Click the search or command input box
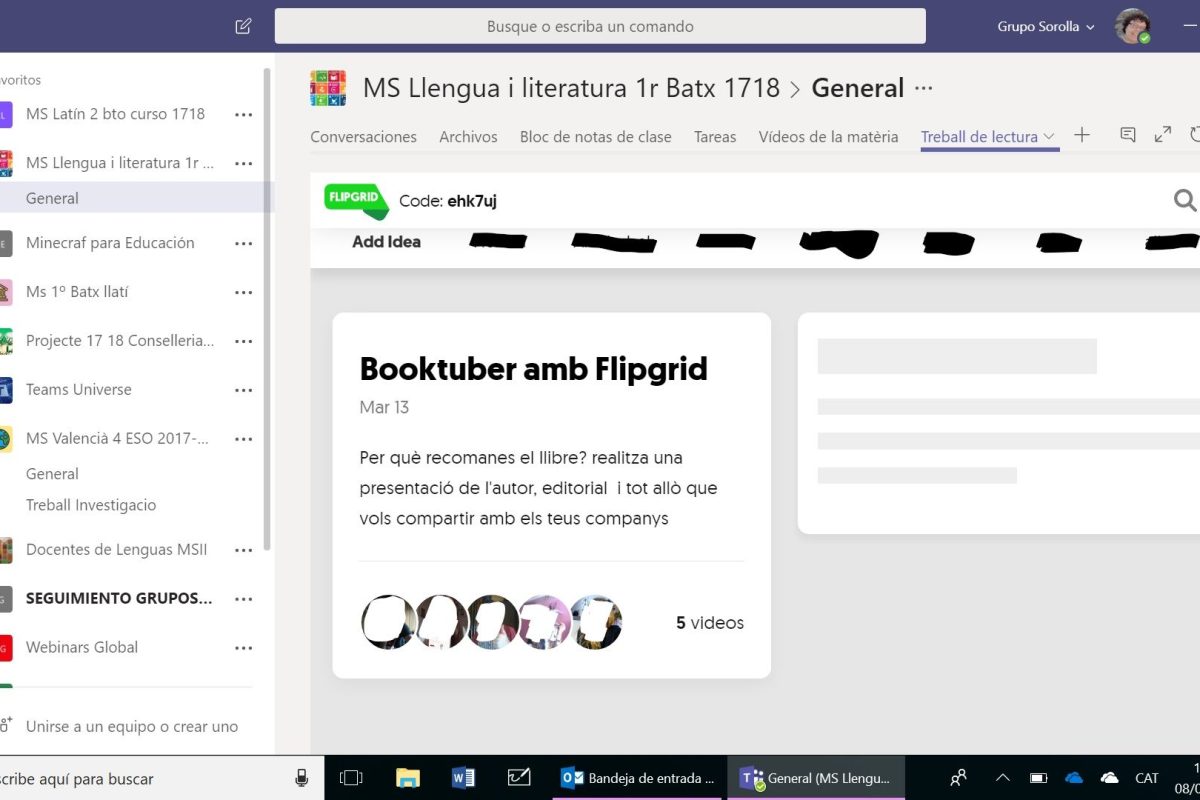1200x800 pixels. pyautogui.click(x=600, y=26)
